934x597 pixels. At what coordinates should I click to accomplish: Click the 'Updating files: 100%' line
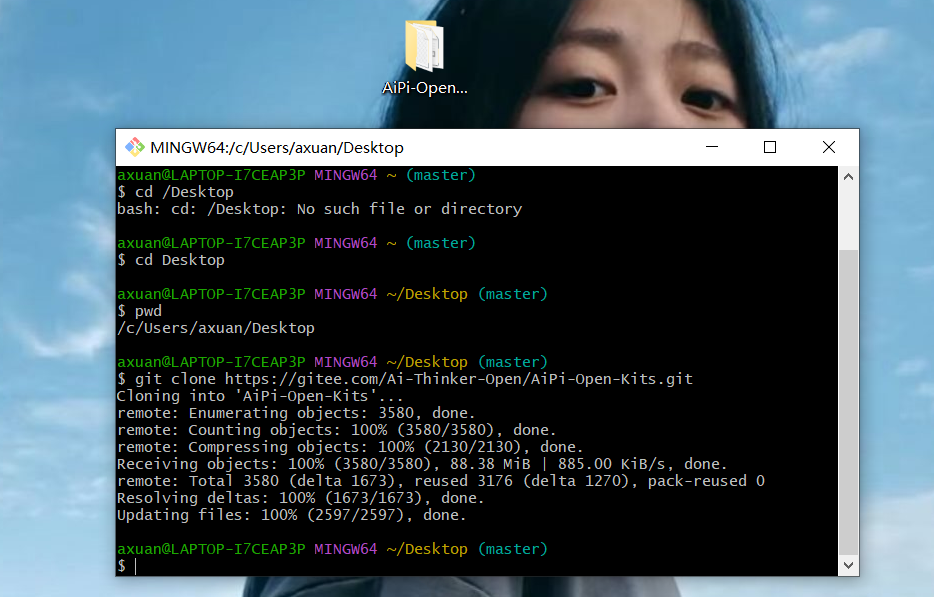tap(292, 515)
